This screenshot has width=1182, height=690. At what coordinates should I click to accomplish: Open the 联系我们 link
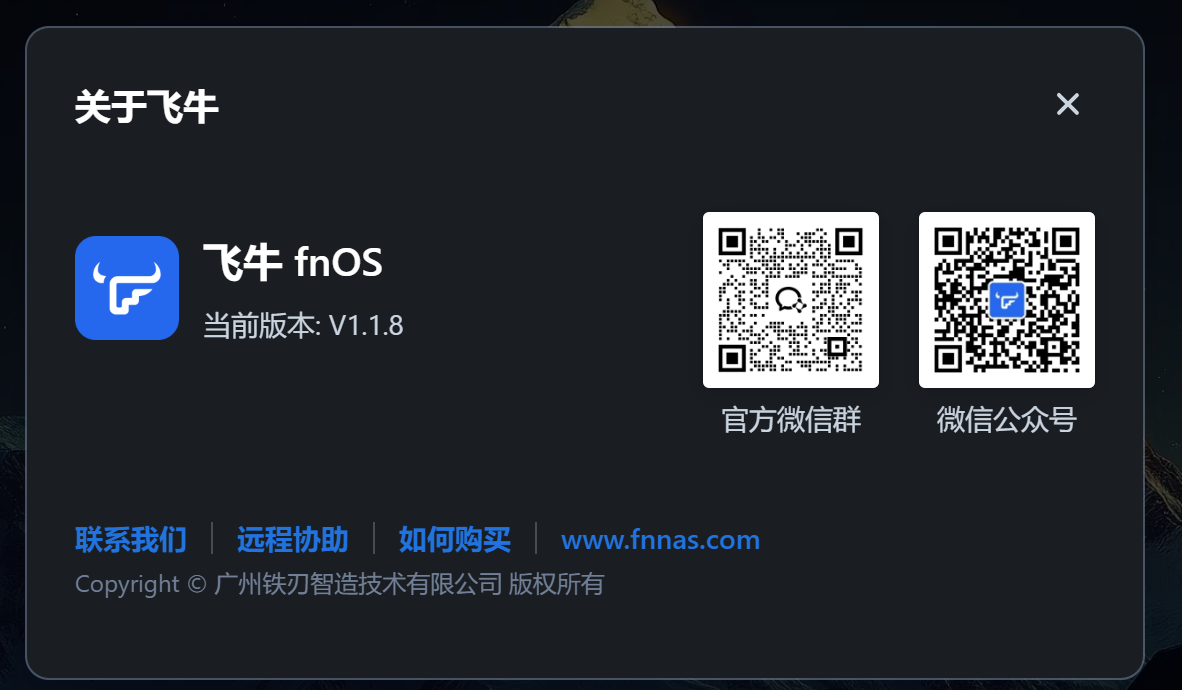(x=130, y=540)
